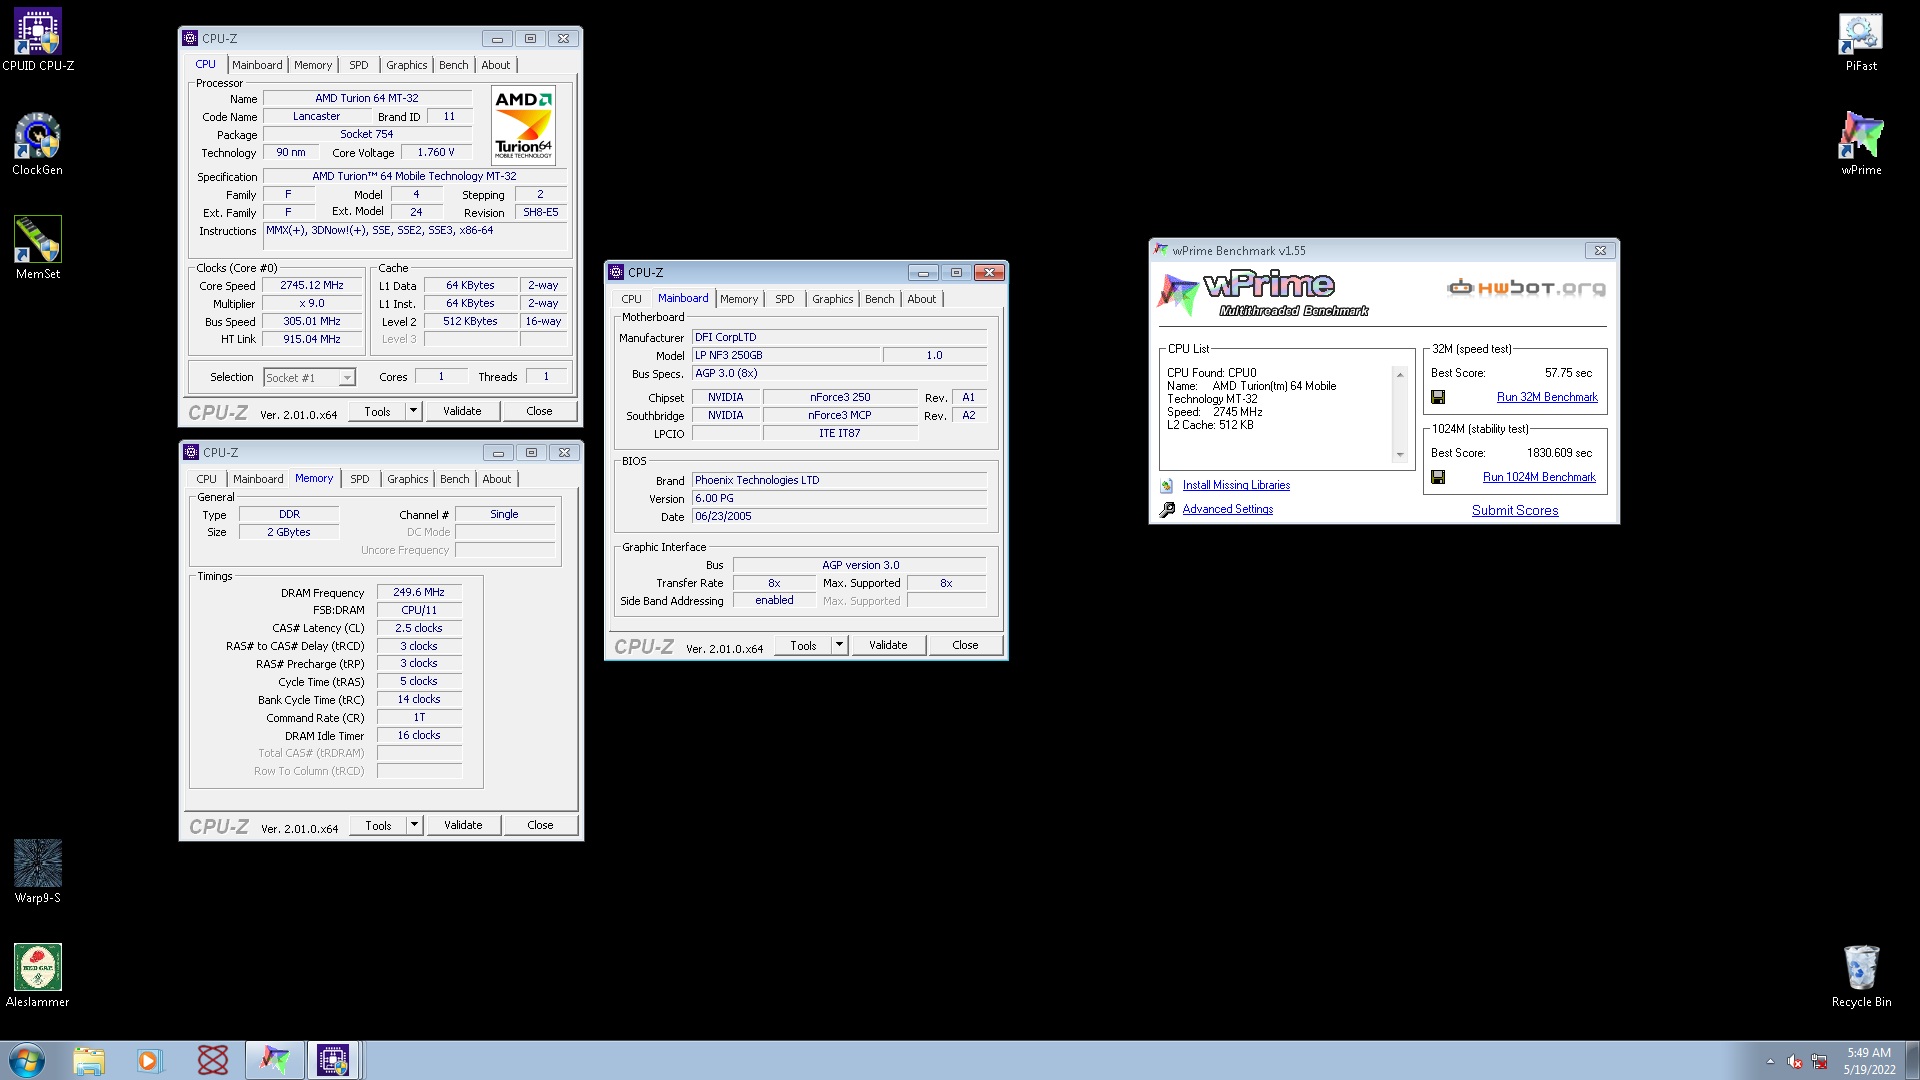Click Advanced Settings link

coord(1228,509)
